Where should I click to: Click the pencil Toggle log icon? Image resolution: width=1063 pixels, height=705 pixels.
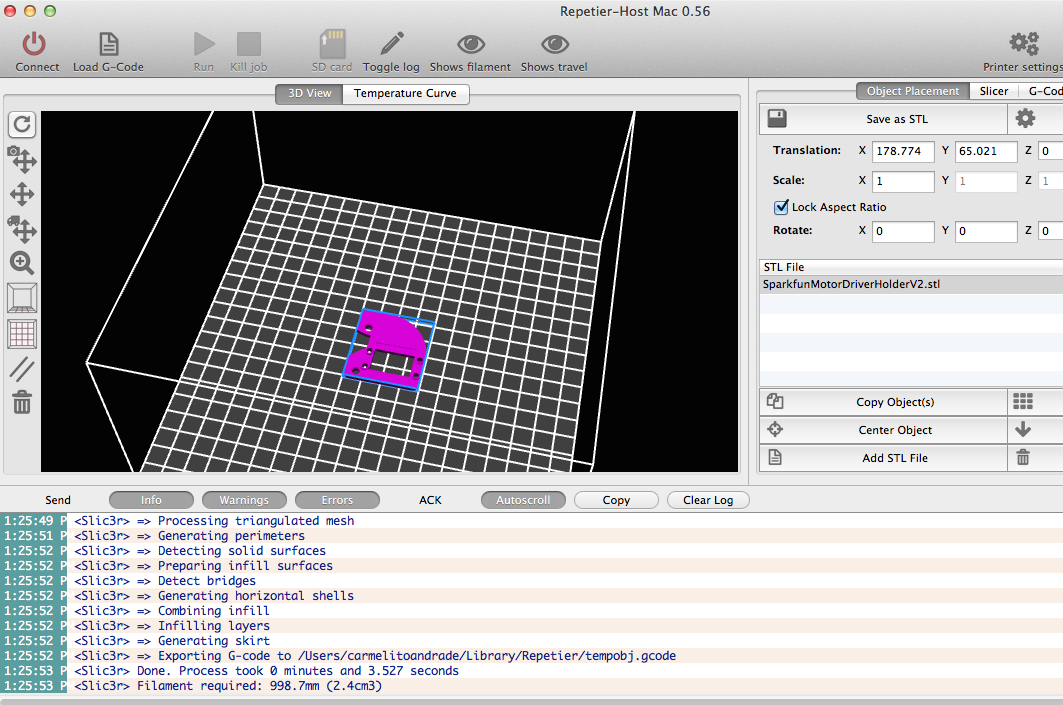[x=391, y=43]
